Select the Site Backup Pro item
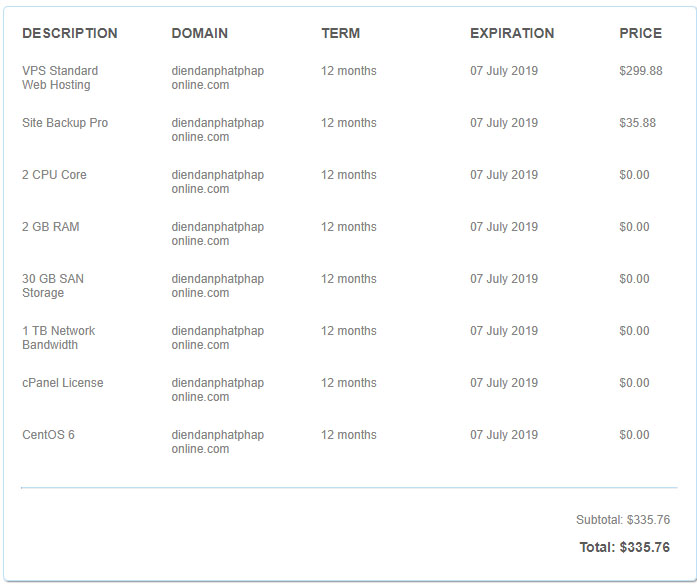Image resolution: width=697 pixels, height=585 pixels. click(x=65, y=123)
